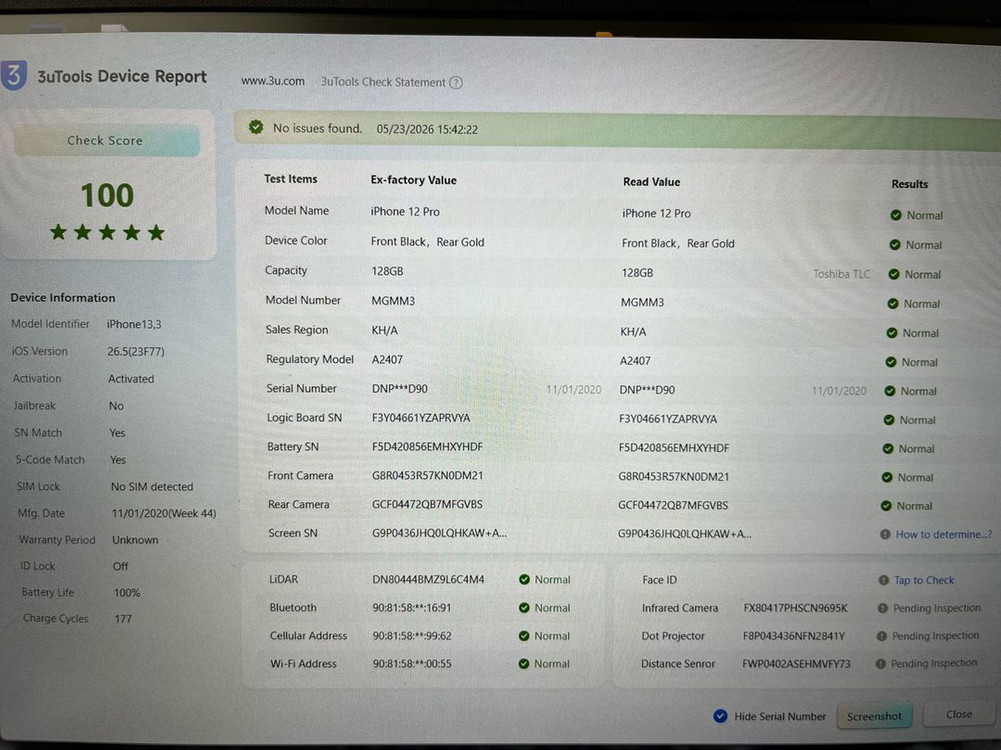Select the ex-factory Model Number MGMM3
Screen dimensions: 1001x750
click(x=393, y=301)
